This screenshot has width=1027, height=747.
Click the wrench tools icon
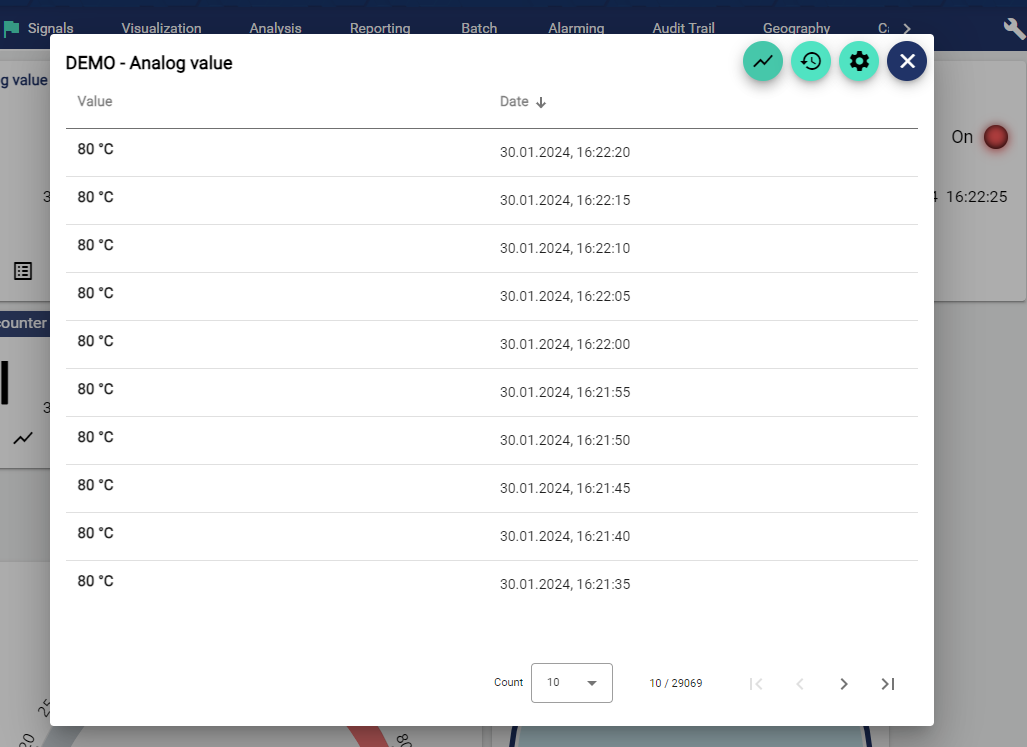1014,28
